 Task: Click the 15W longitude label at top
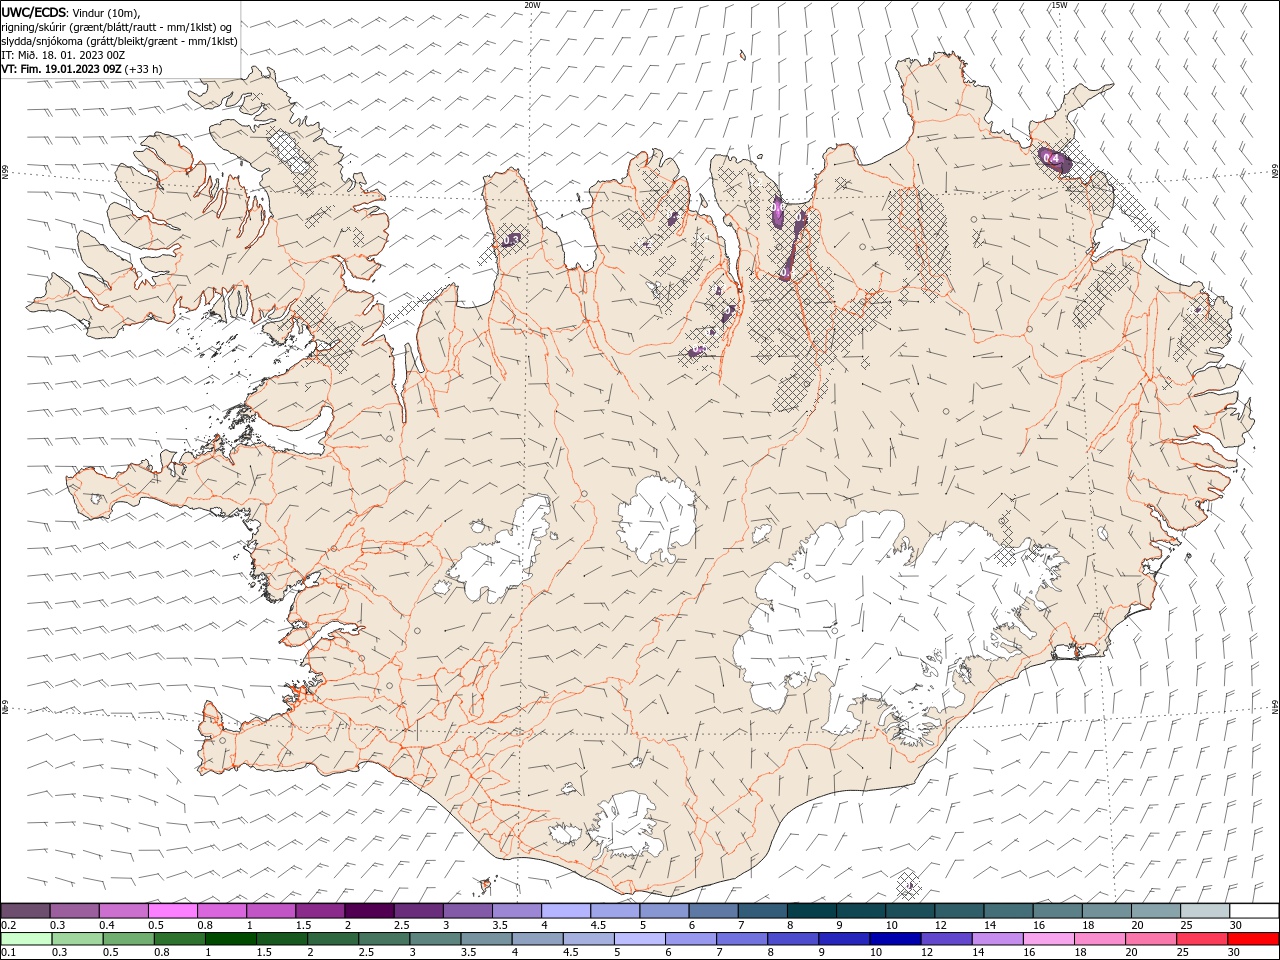[1059, 5]
